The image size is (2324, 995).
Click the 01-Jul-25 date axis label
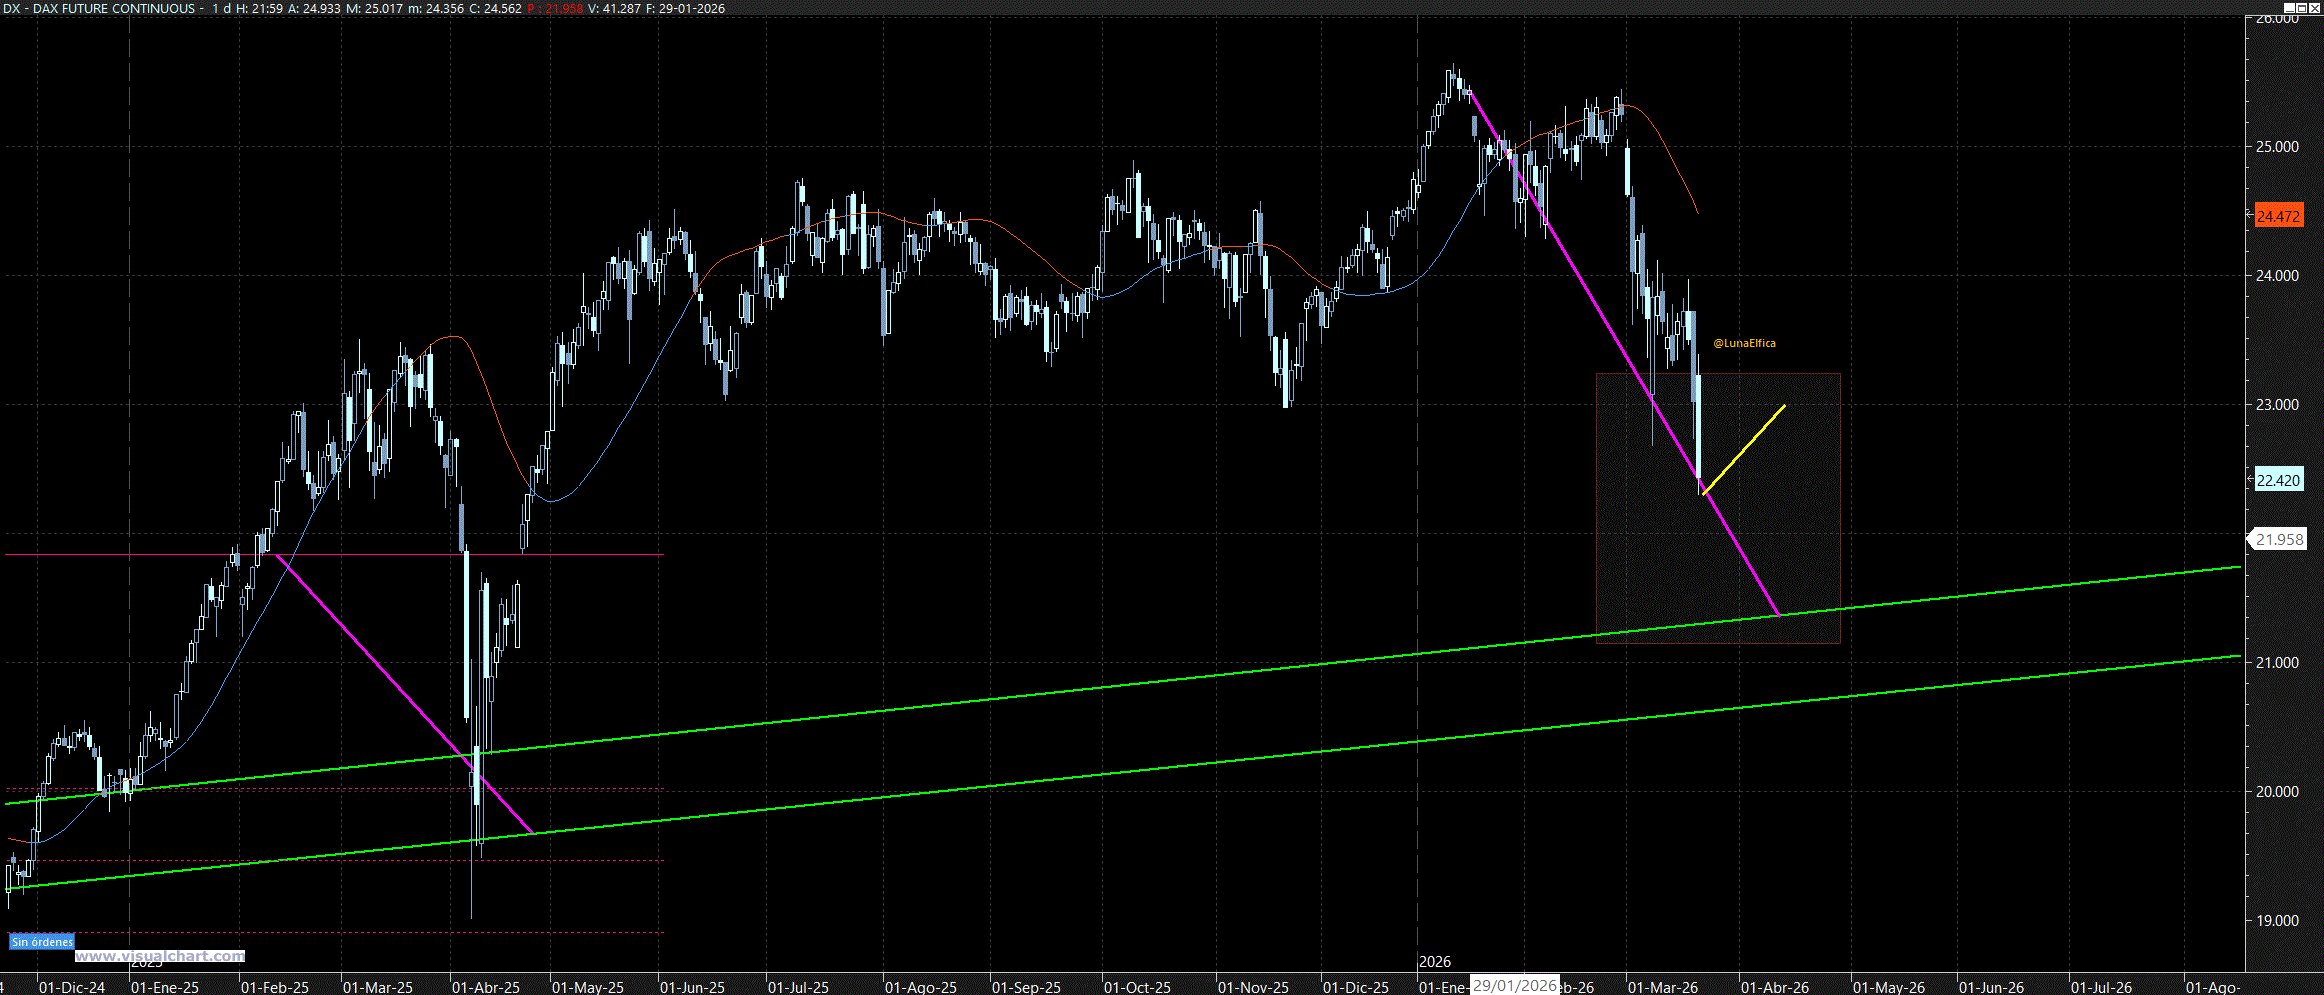[x=800, y=987]
